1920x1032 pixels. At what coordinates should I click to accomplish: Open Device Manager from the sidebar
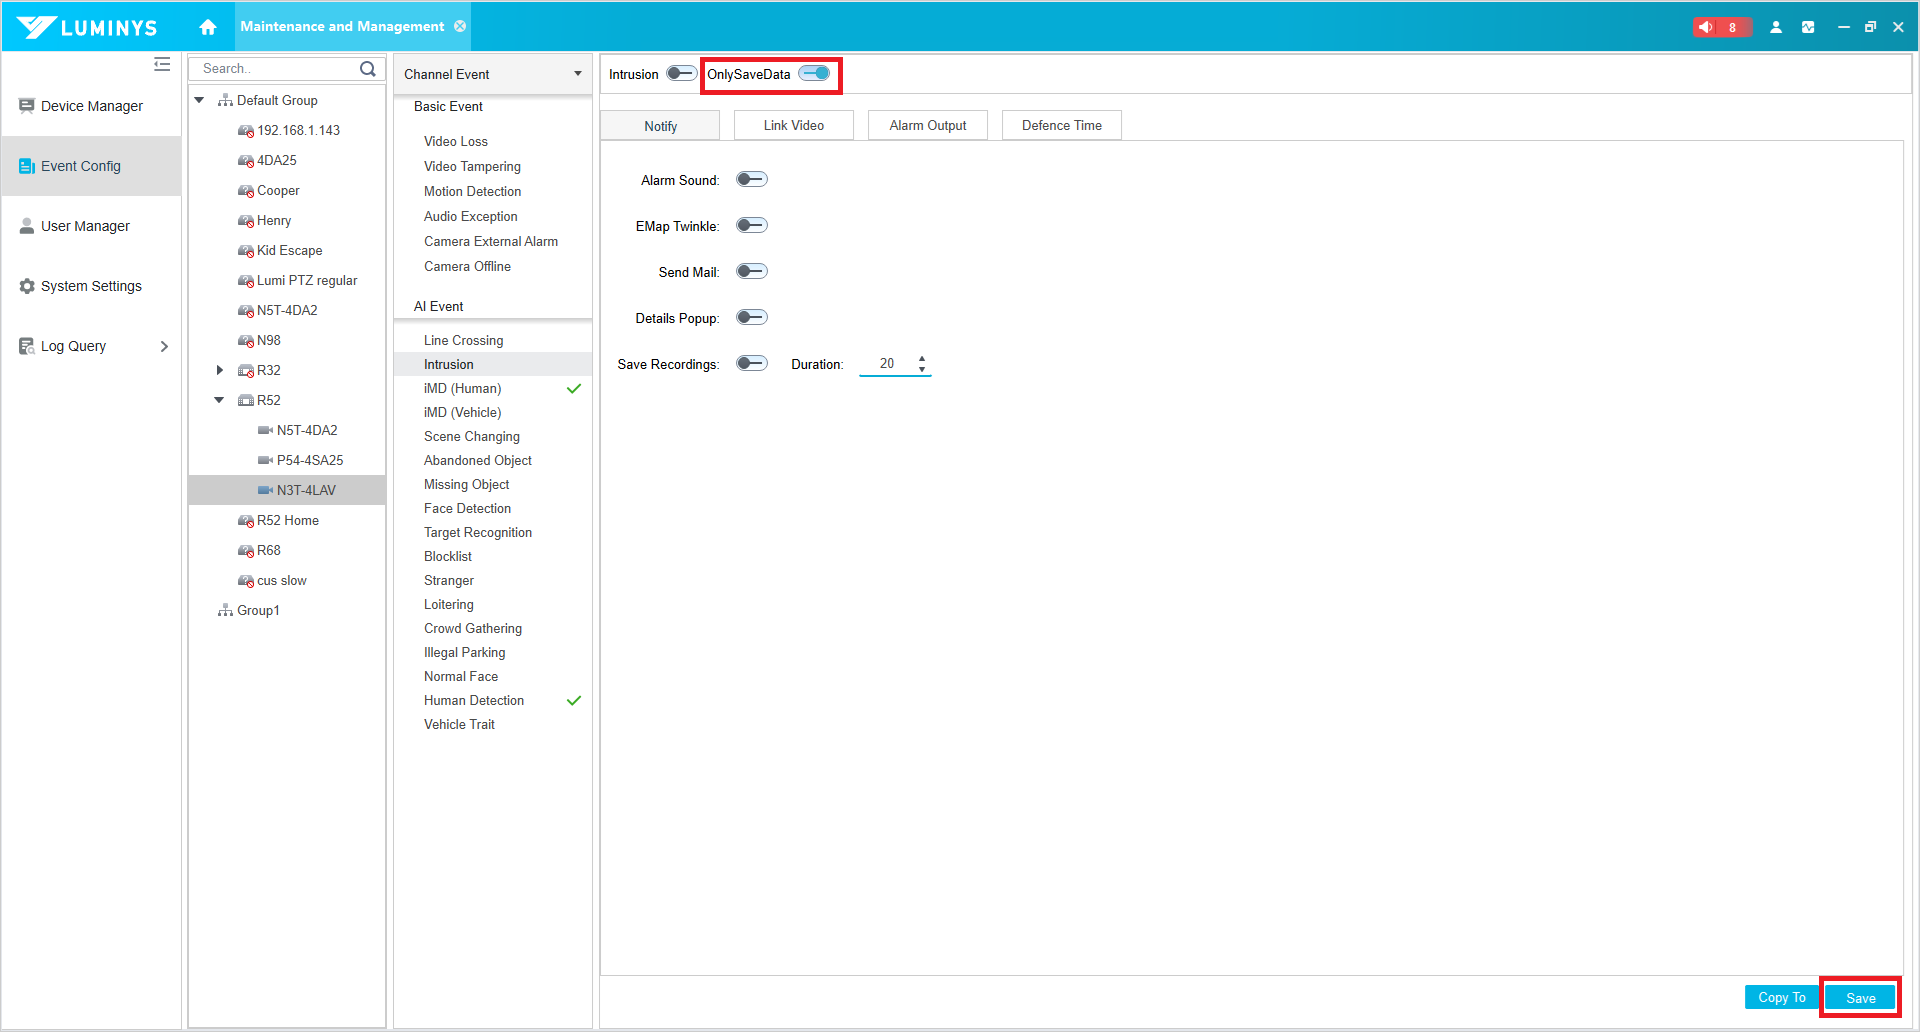tap(91, 106)
